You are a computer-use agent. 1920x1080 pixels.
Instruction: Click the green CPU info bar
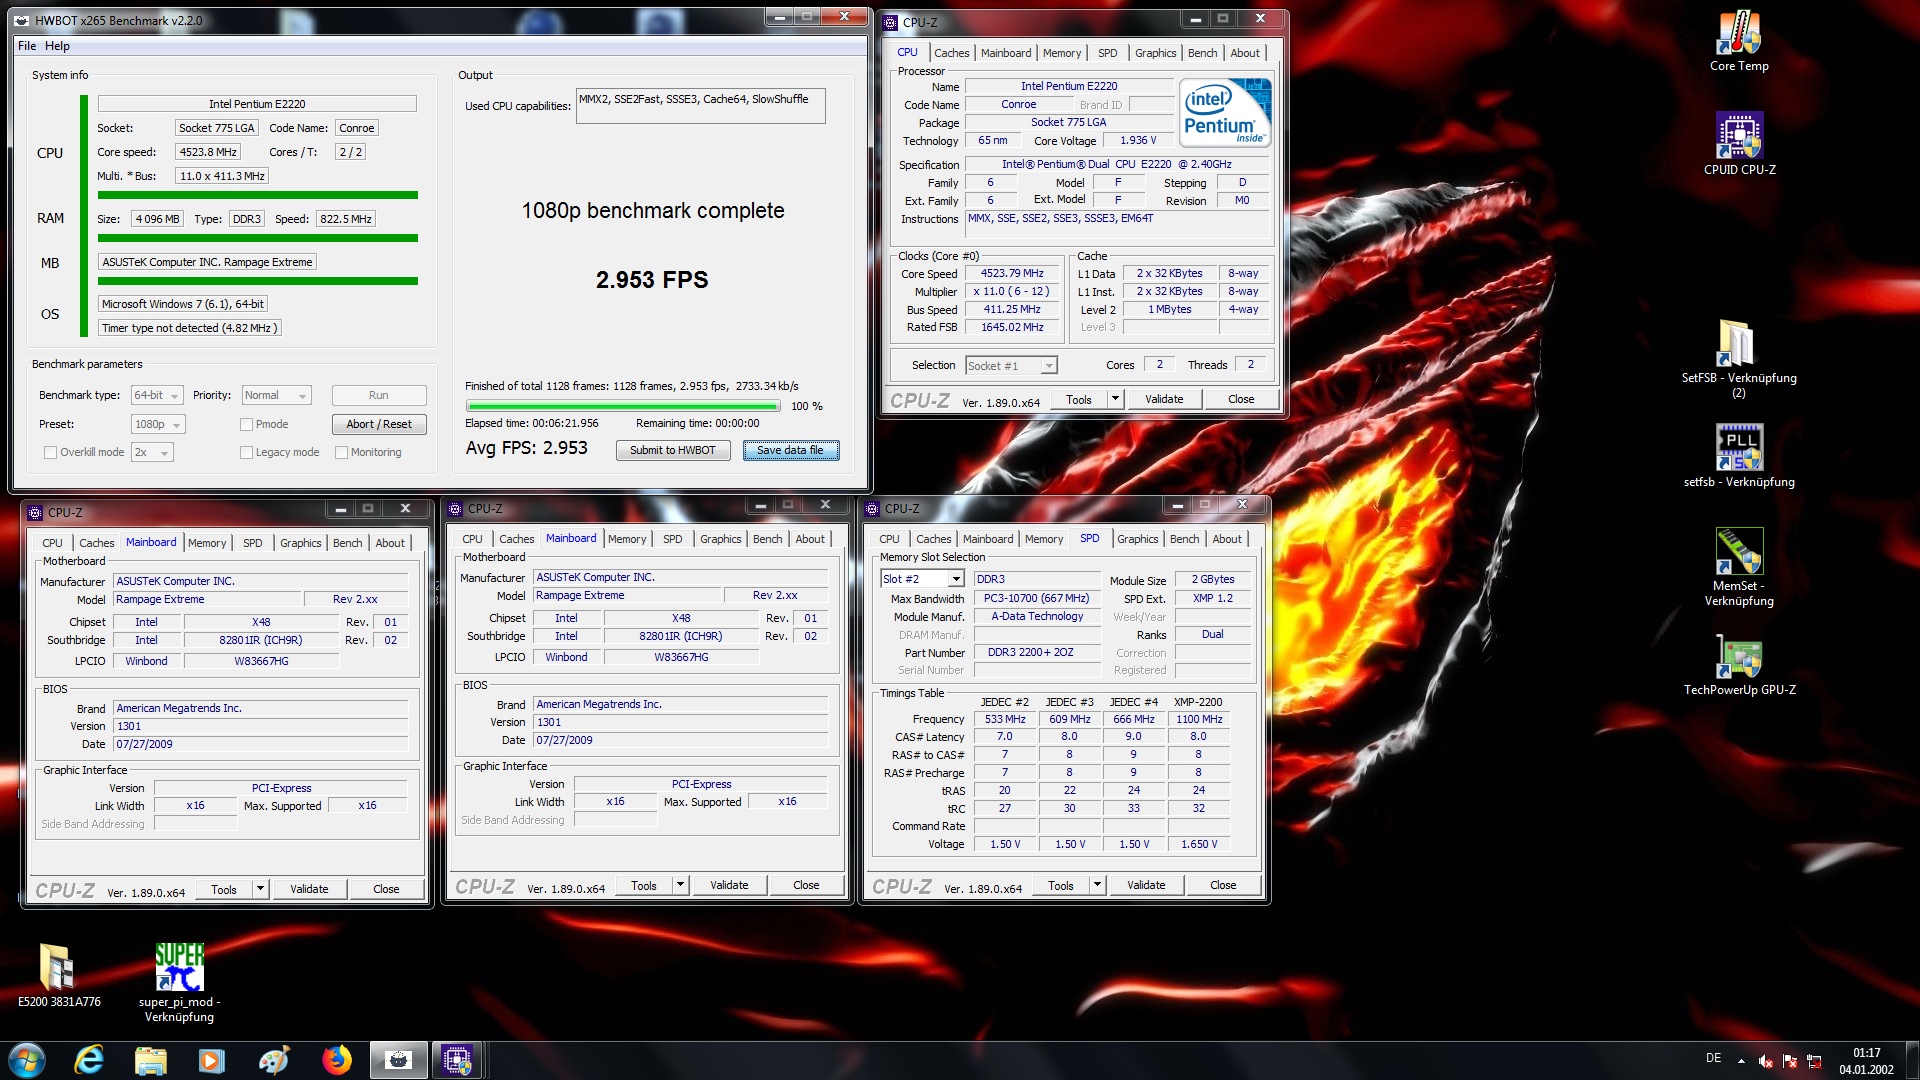pyautogui.click(x=258, y=195)
